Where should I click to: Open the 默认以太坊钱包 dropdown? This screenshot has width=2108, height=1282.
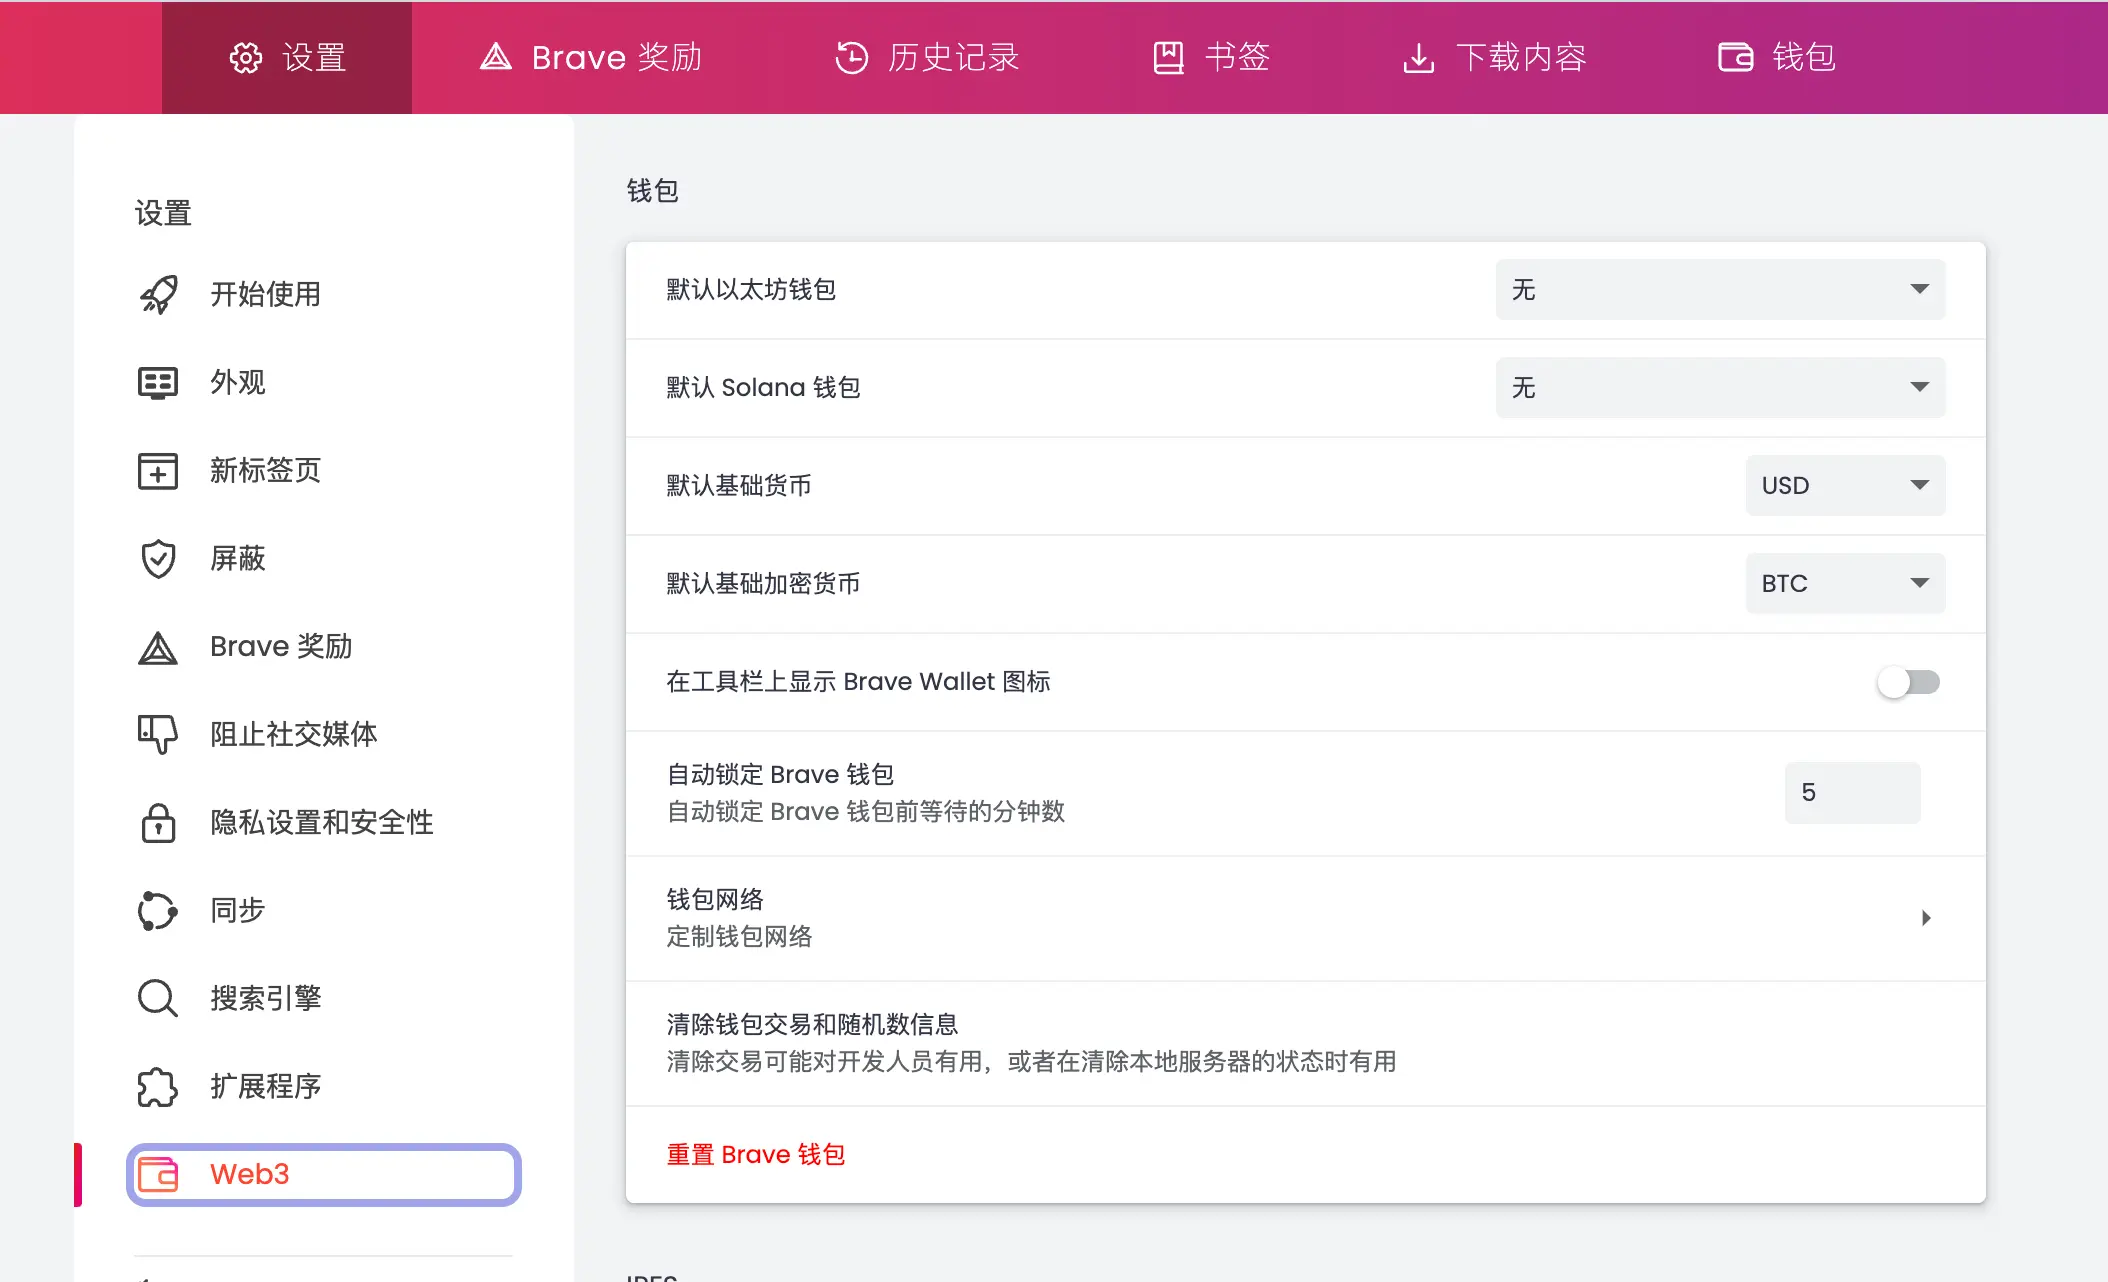(x=1720, y=290)
